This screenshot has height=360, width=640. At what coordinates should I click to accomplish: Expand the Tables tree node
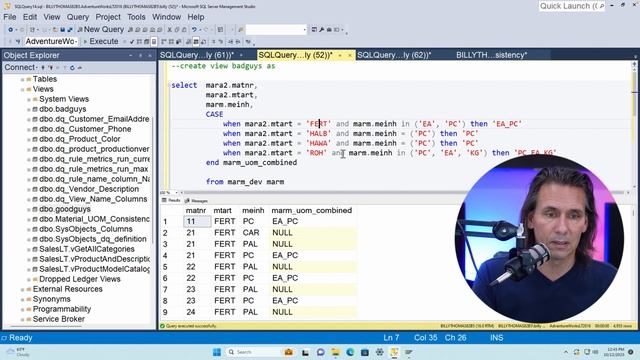[22, 79]
